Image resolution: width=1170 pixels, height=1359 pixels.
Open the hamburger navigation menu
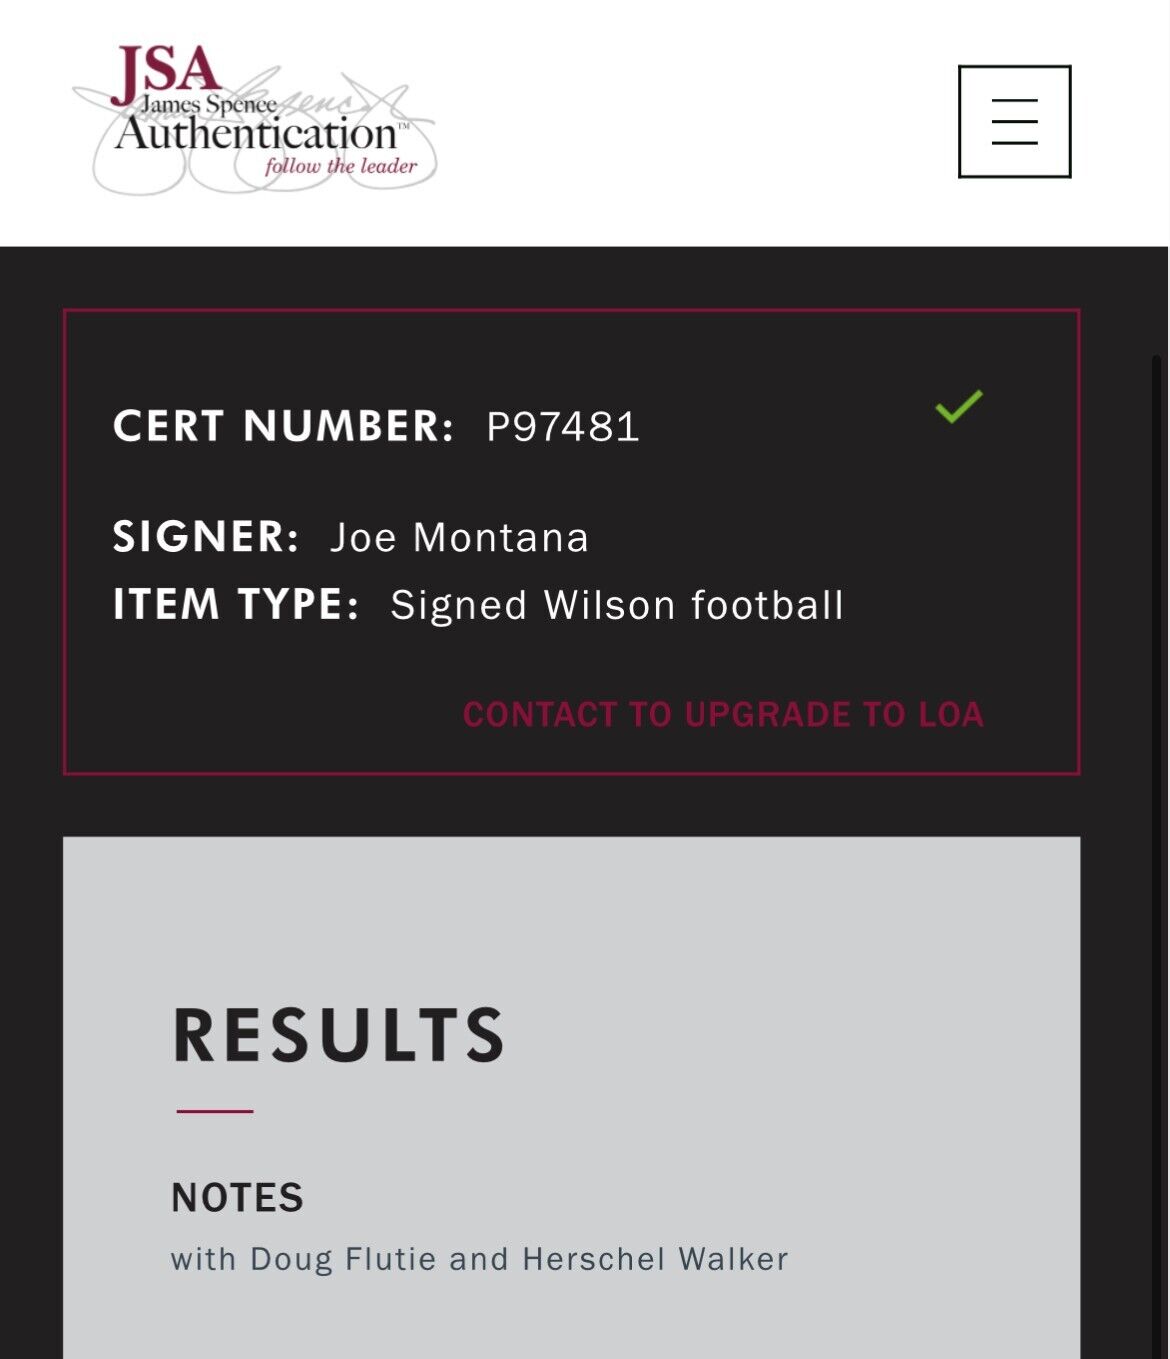coord(1014,122)
